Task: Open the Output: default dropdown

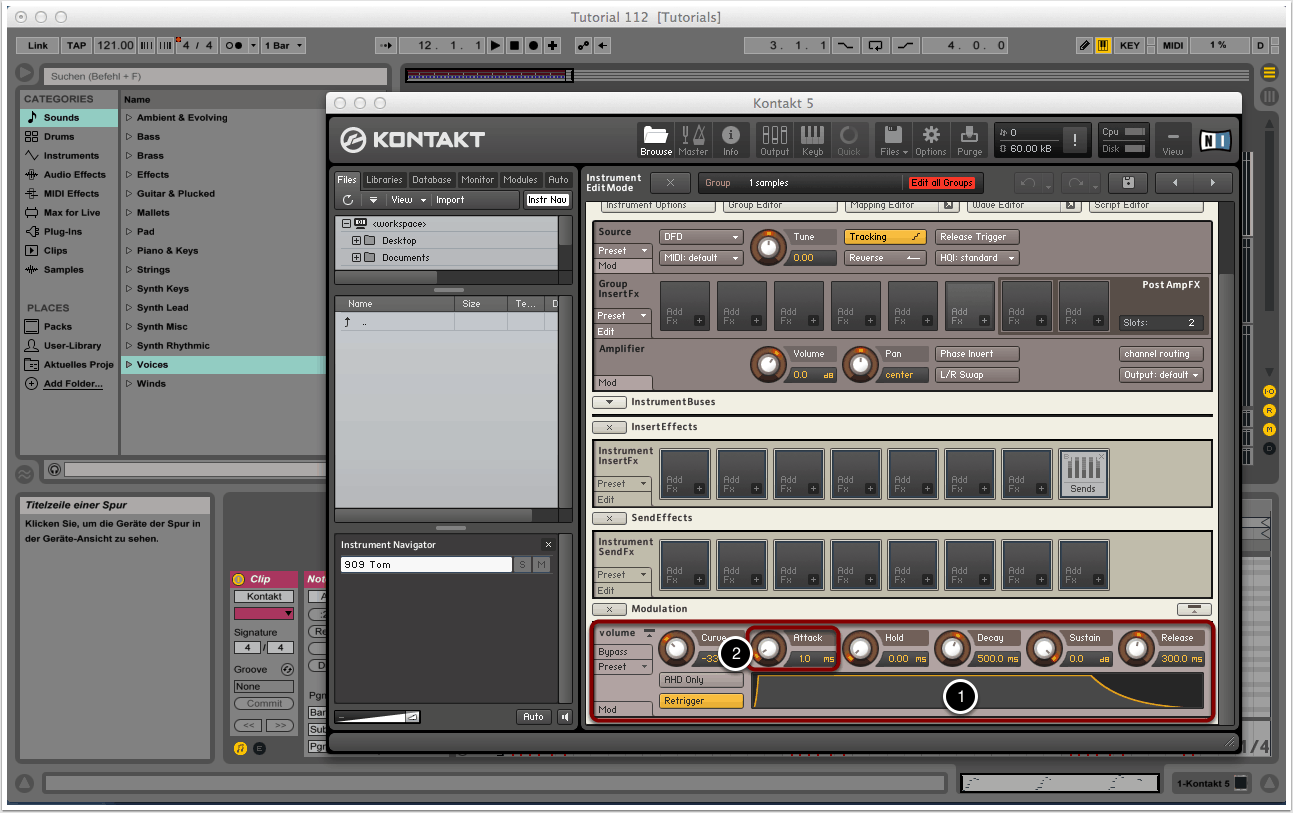Action: click(1160, 375)
